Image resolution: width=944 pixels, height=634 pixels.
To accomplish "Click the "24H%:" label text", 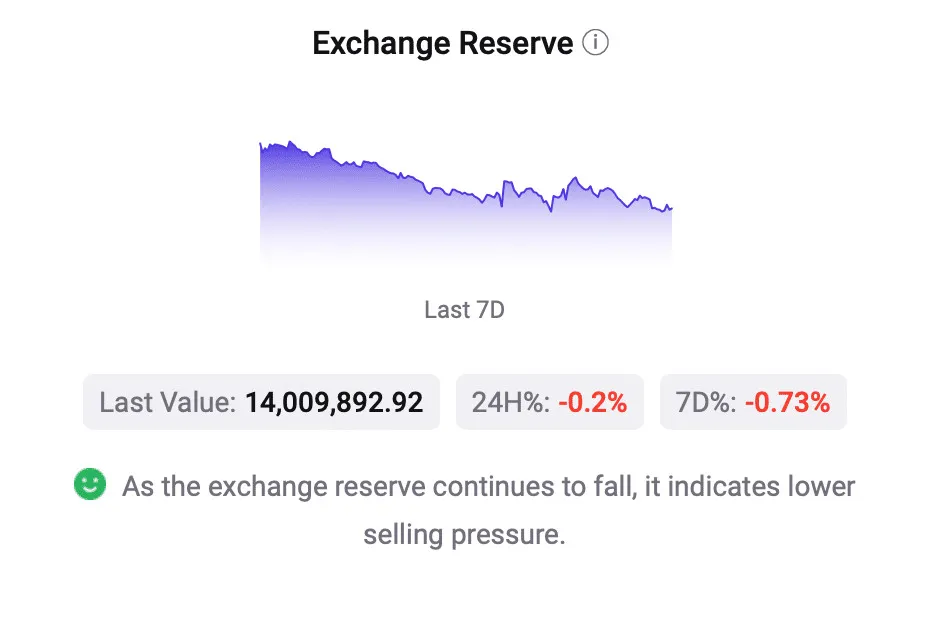I will click(510, 403).
